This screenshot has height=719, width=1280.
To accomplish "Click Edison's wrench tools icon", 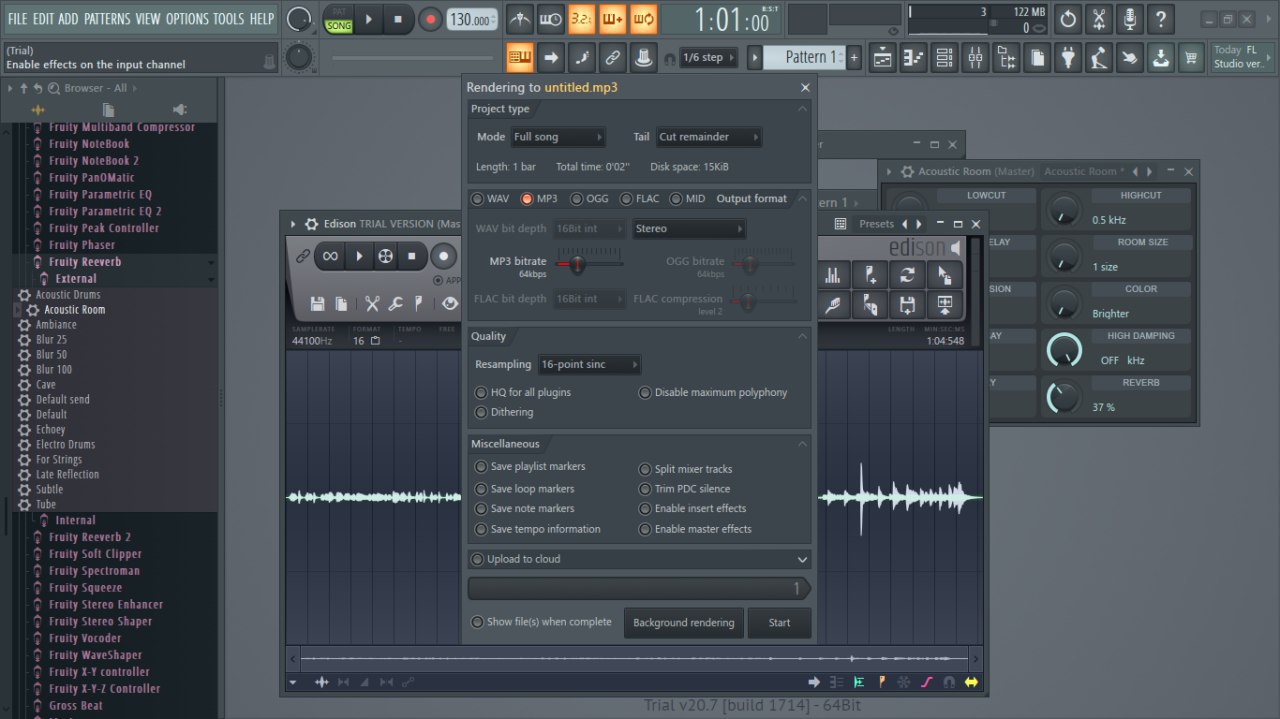I will pyautogui.click(x=396, y=304).
